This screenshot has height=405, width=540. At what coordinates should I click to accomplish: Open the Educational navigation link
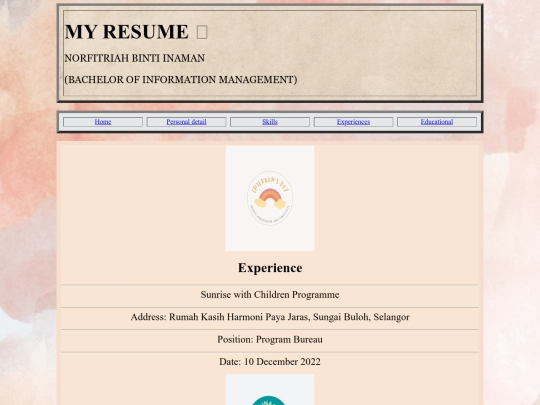pyautogui.click(x=437, y=122)
